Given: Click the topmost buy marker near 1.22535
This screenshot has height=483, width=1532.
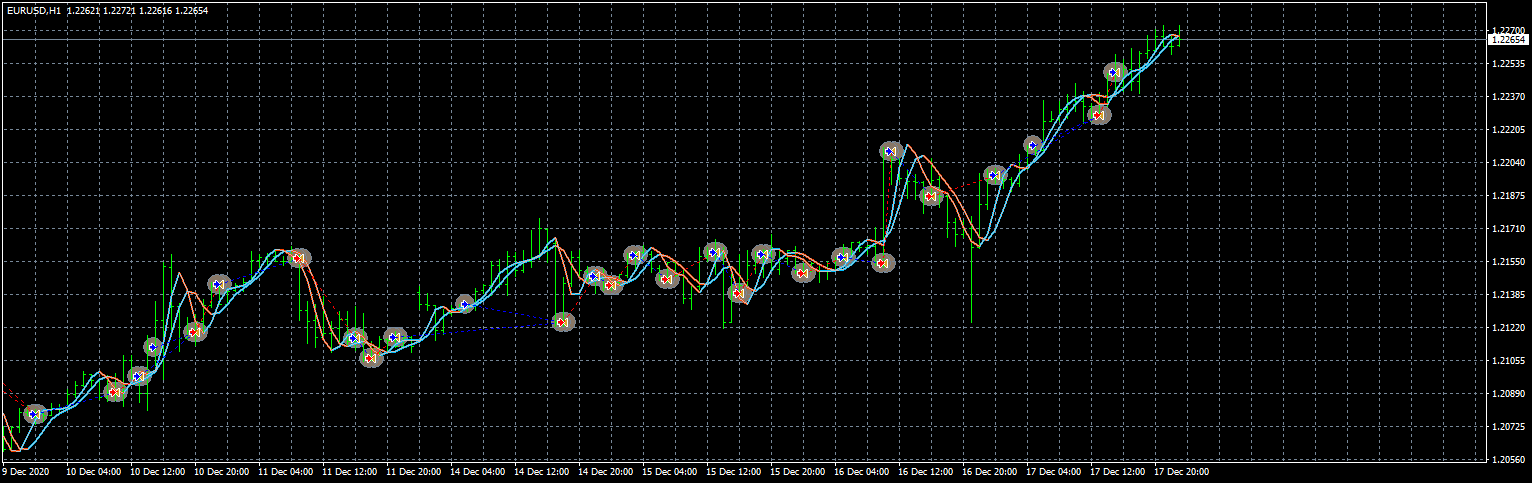Looking at the screenshot, I should 1115,72.
